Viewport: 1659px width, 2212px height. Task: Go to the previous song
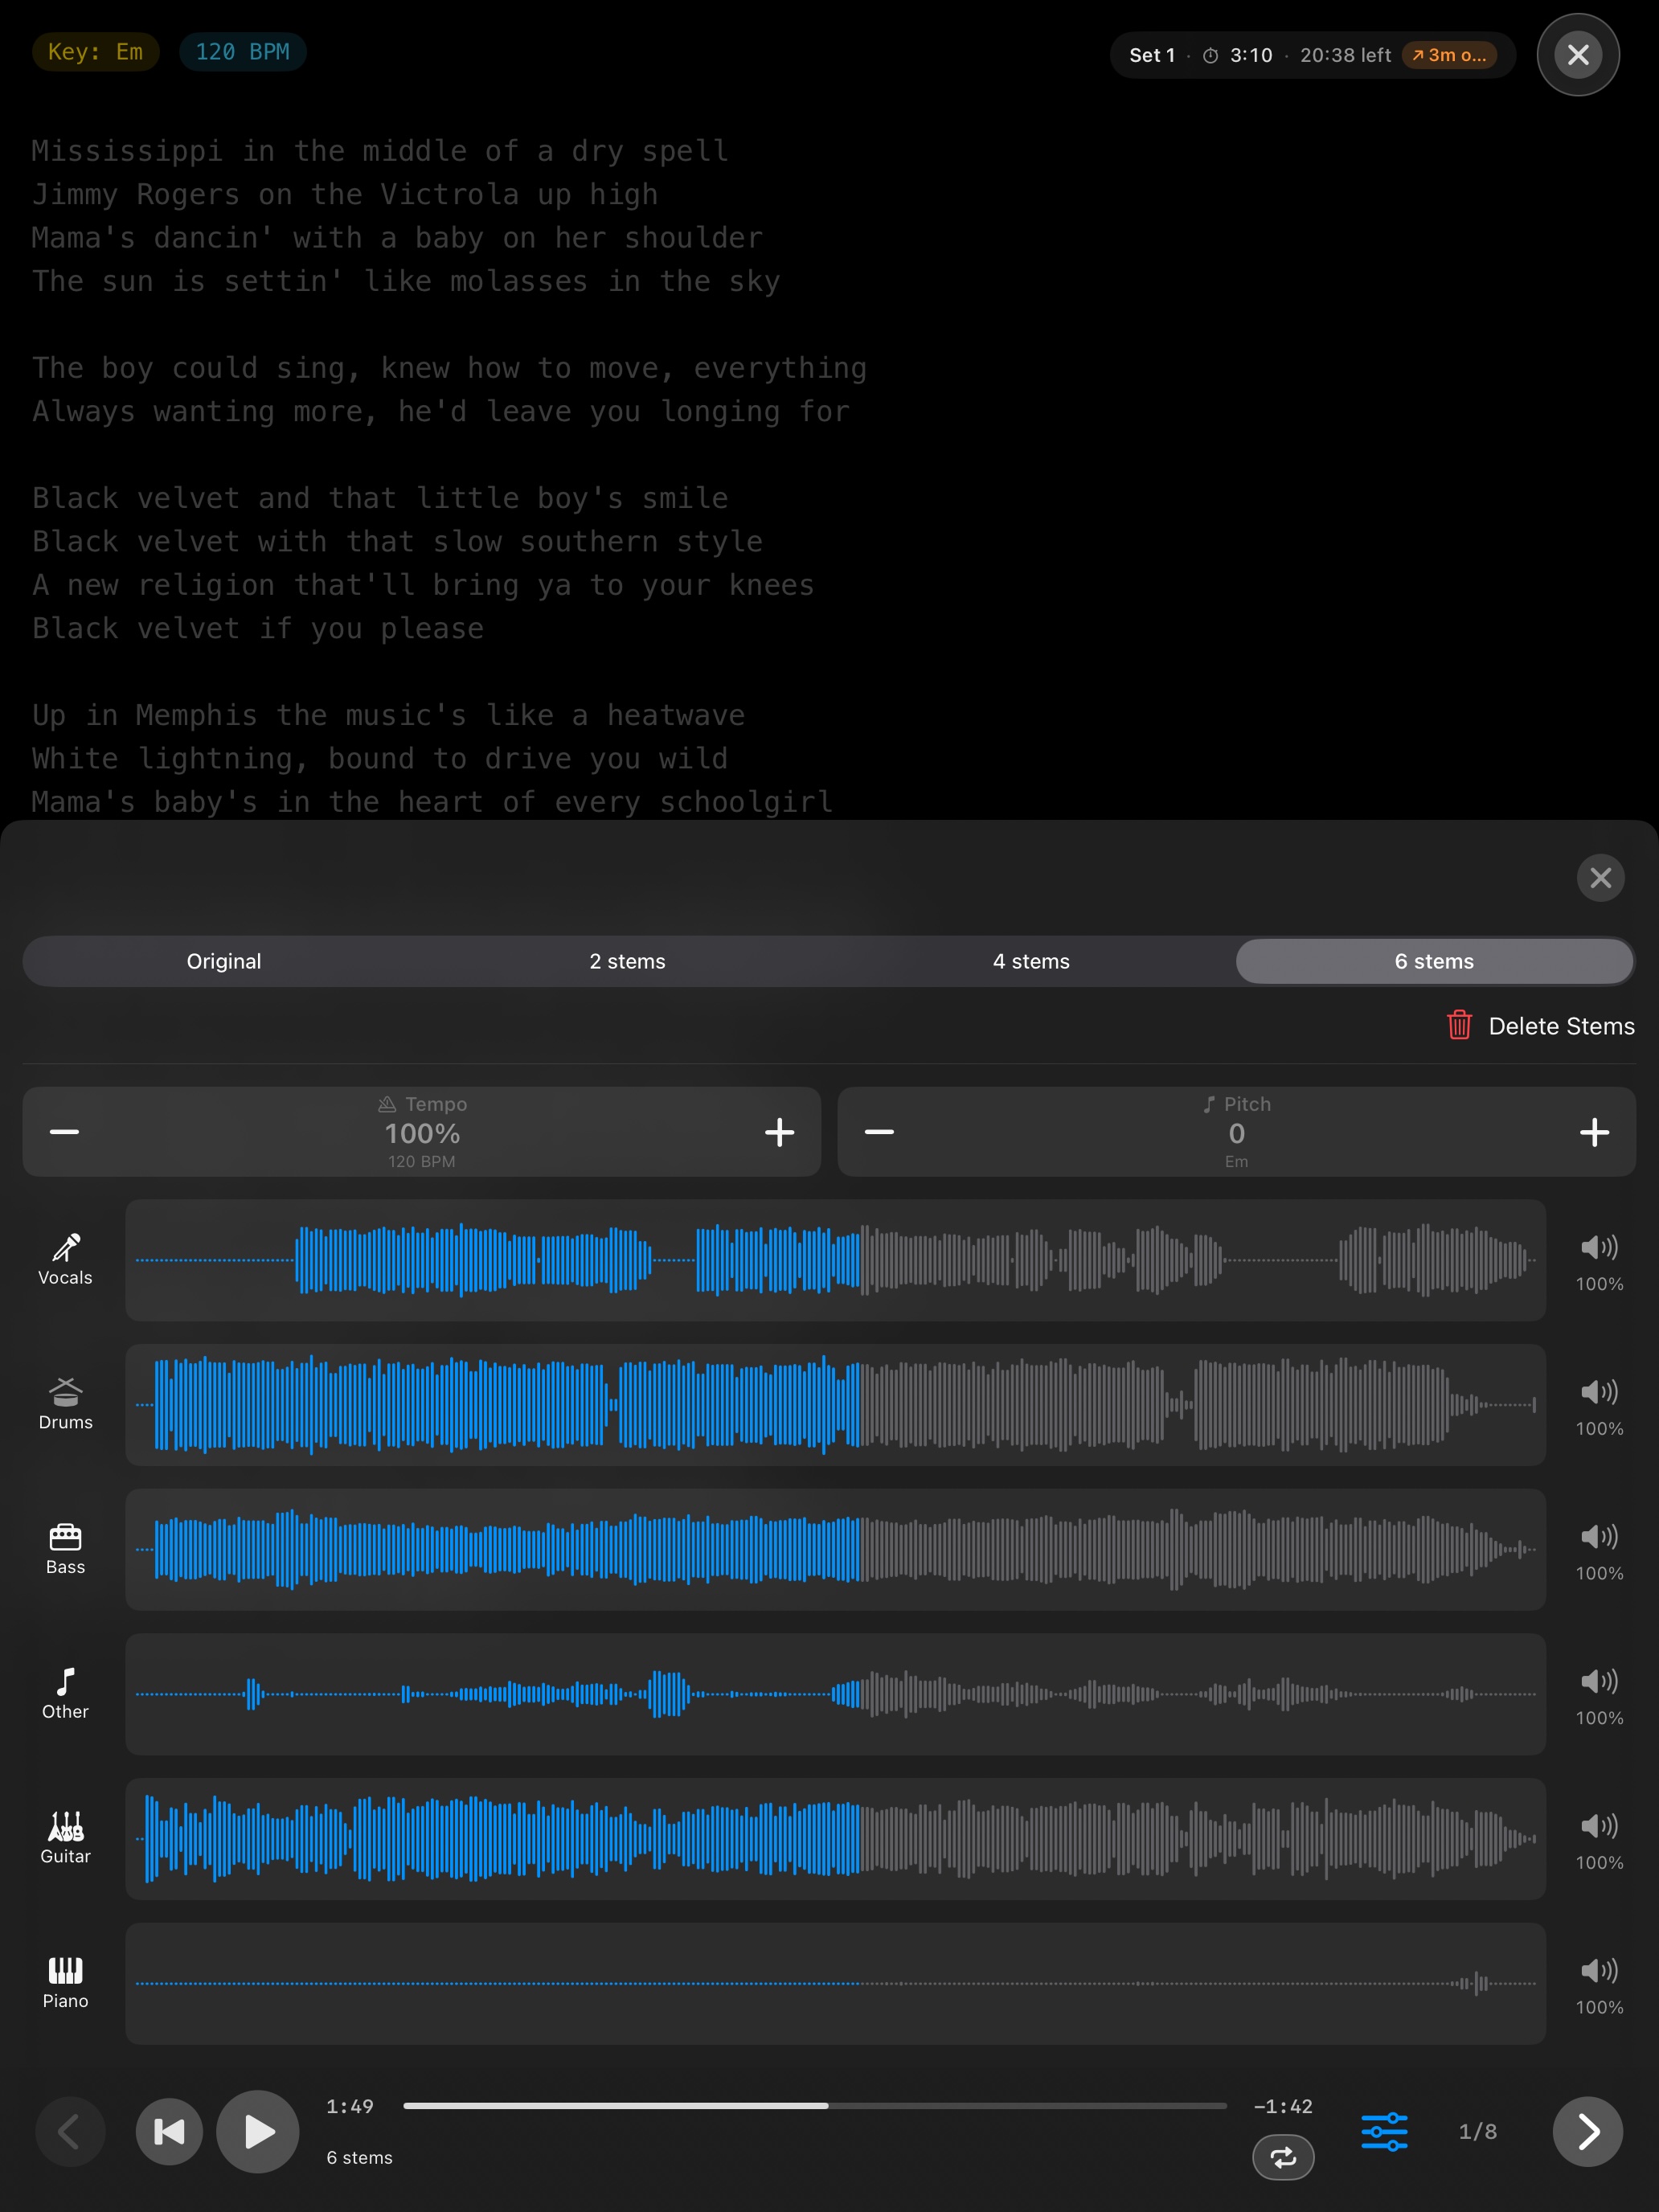70,2131
